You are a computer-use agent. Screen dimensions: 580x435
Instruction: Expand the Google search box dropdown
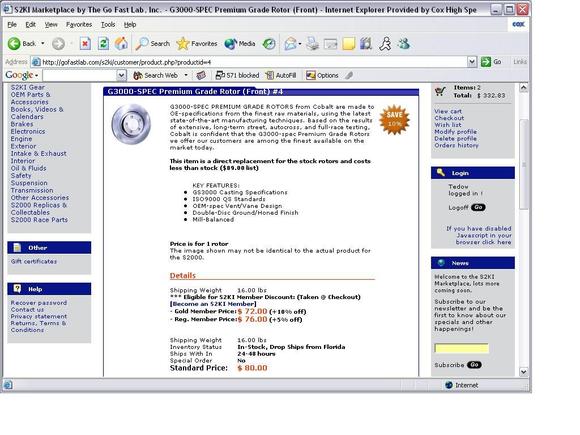coord(121,75)
